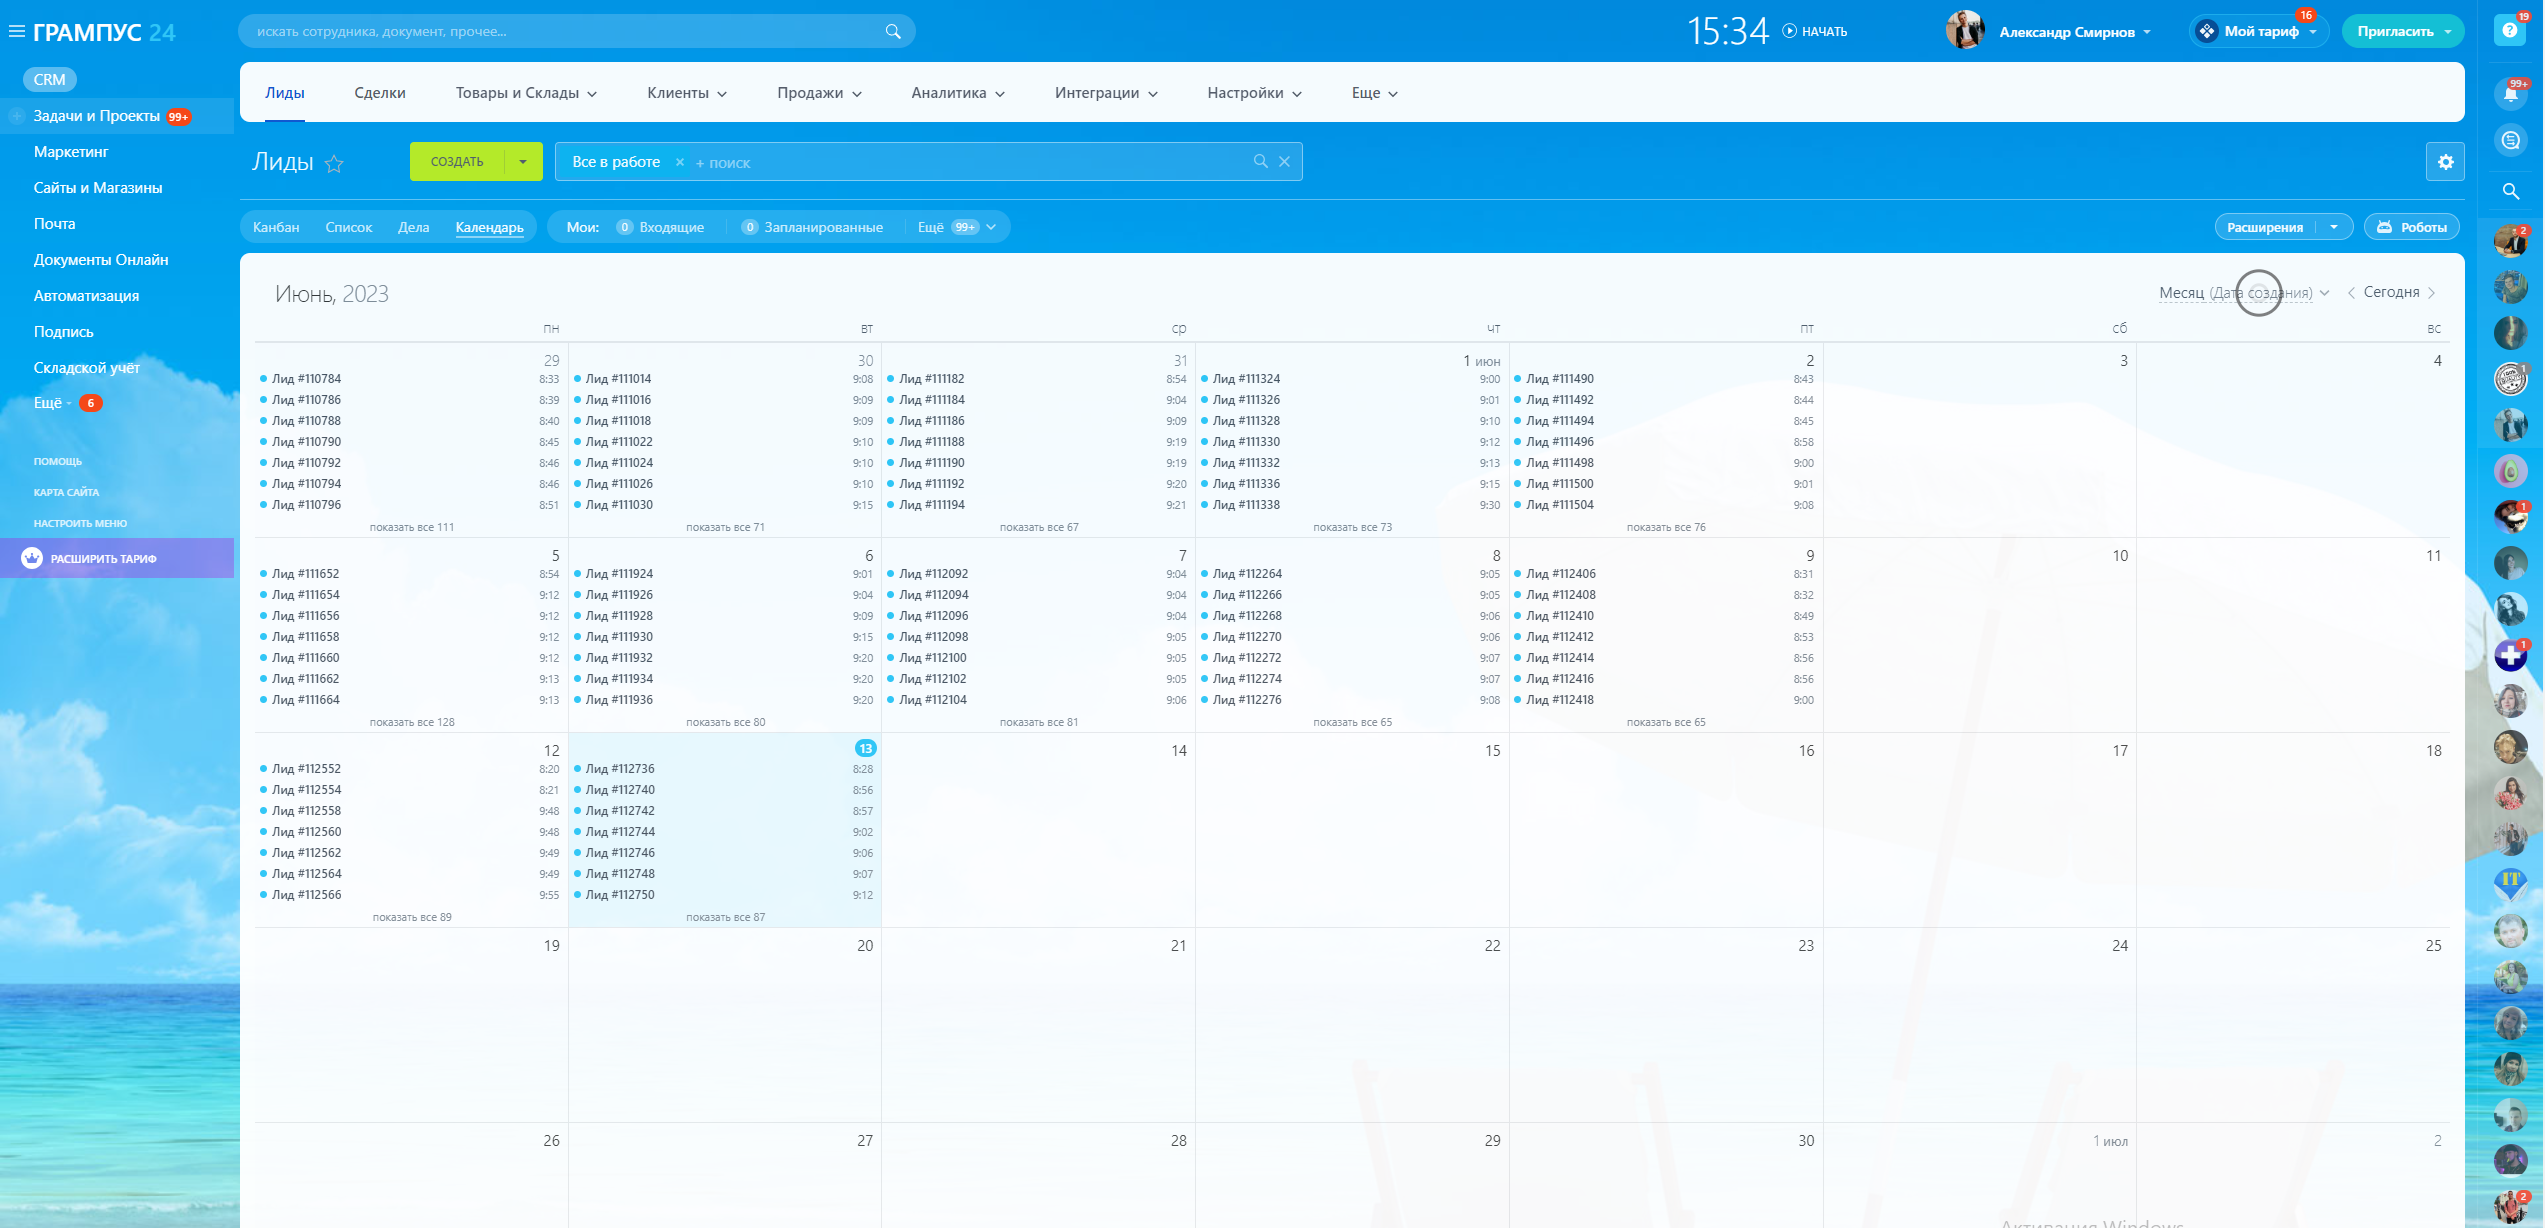This screenshot has height=1228, width=2545.
Task: Start the workday with Начать button
Action: point(1814,32)
